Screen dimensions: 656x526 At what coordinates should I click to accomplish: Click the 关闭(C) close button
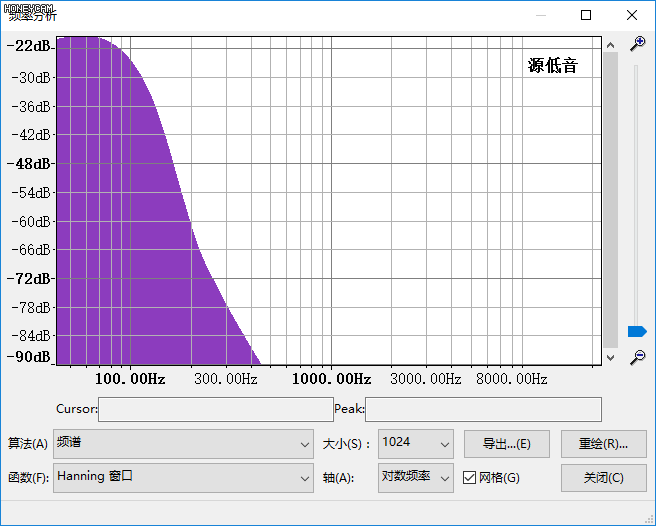(x=603, y=478)
